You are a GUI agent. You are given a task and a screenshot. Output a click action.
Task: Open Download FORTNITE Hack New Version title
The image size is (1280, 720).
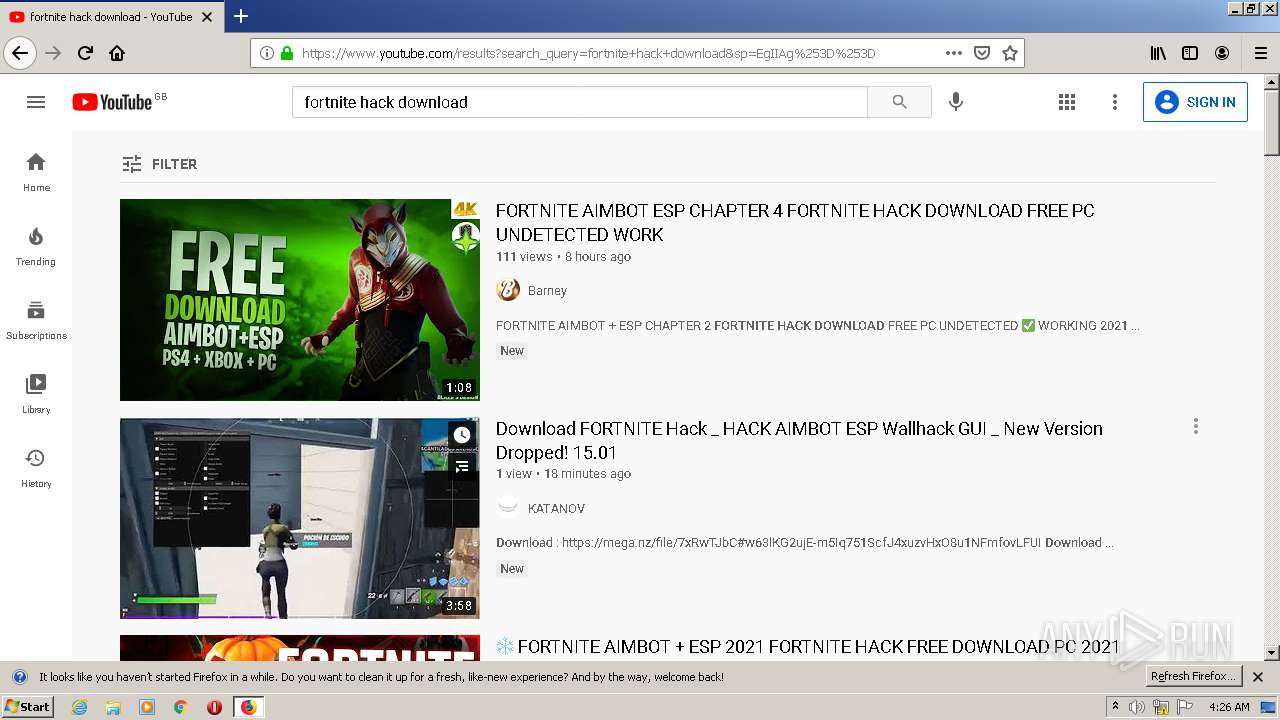[x=799, y=440]
